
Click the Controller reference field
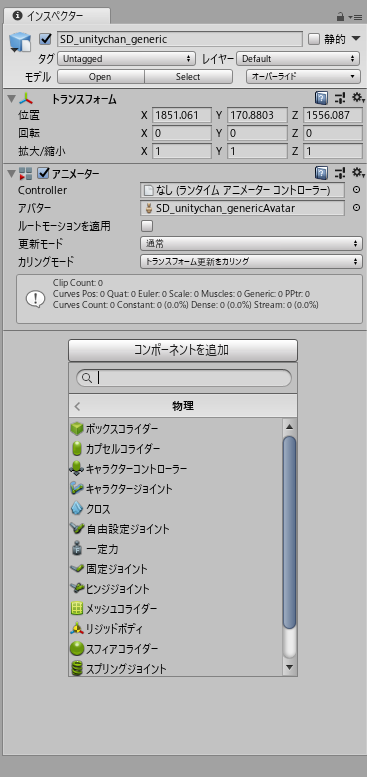242,190
